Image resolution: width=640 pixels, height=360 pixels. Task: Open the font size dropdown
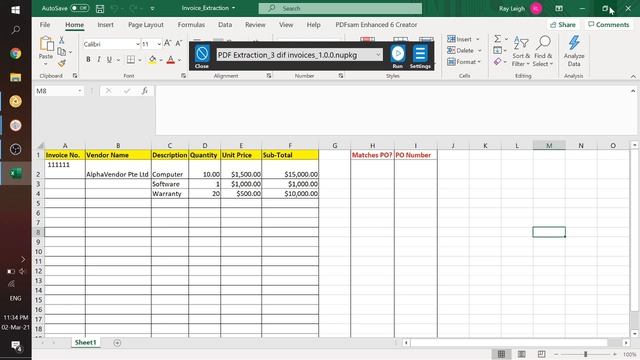click(159, 44)
